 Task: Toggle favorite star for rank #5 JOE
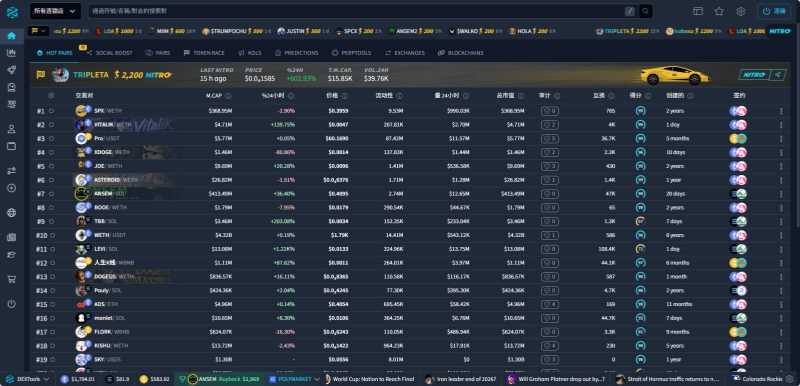coord(52,166)
